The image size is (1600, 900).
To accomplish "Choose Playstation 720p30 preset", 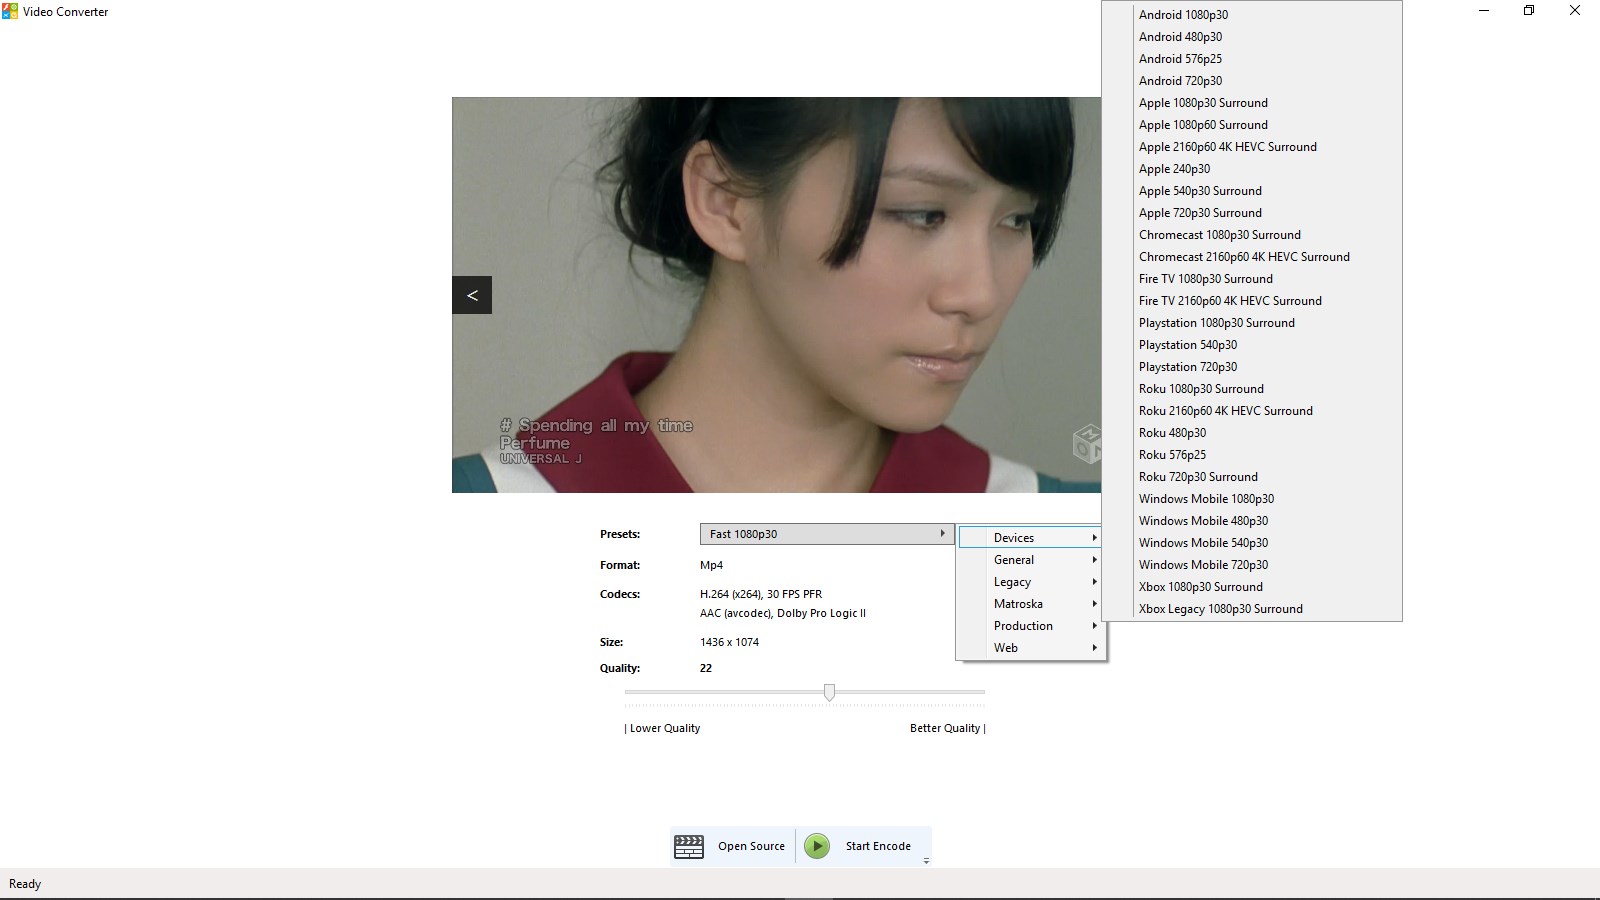I will (1252, 367).
